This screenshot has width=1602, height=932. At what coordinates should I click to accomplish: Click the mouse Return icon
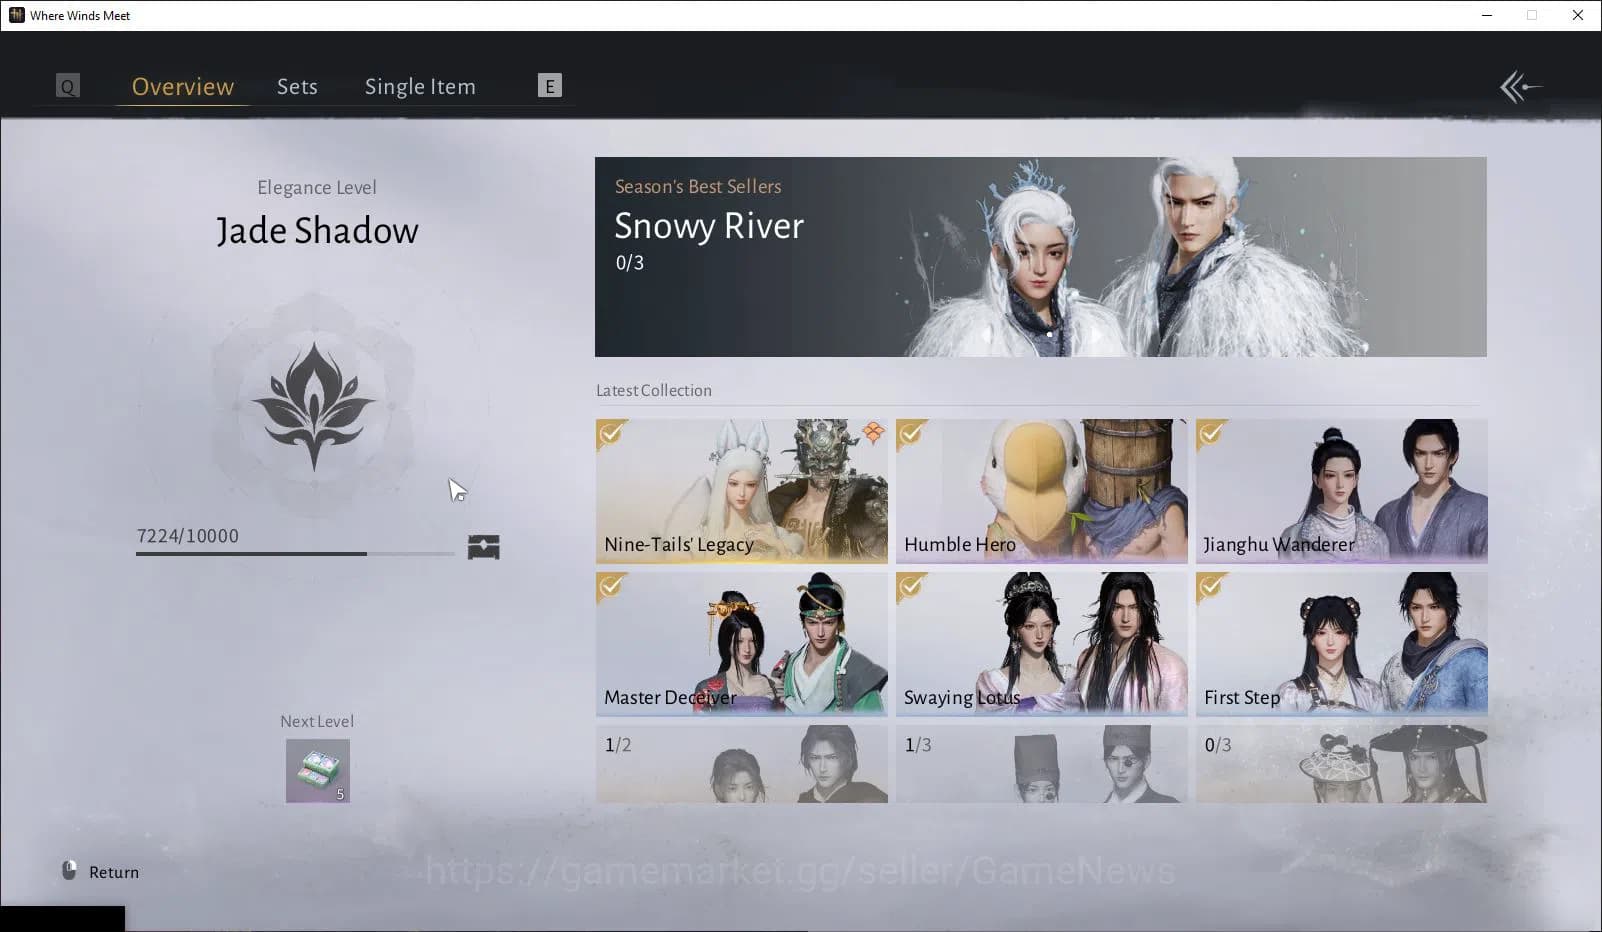point(69,871)
